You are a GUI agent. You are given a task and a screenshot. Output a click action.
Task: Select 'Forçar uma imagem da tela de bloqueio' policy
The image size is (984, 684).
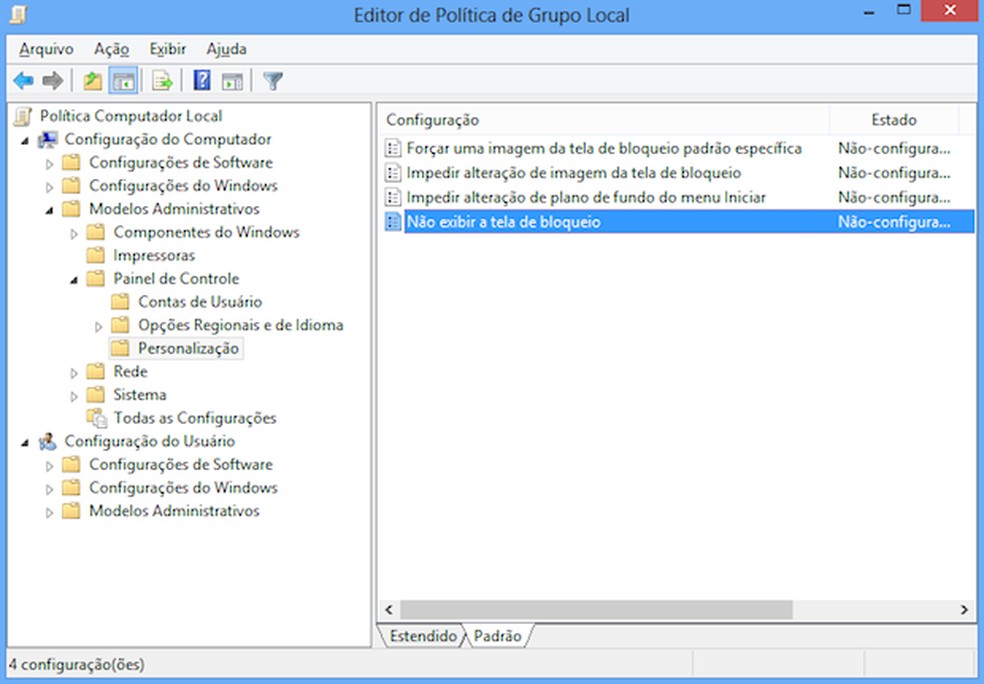pos(604,148)
